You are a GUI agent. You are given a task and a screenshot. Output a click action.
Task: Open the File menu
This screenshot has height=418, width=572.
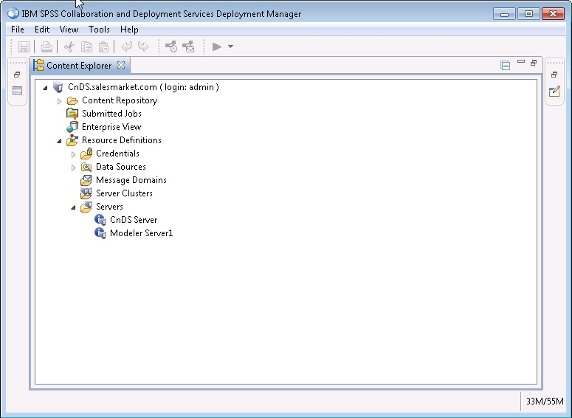18,30
